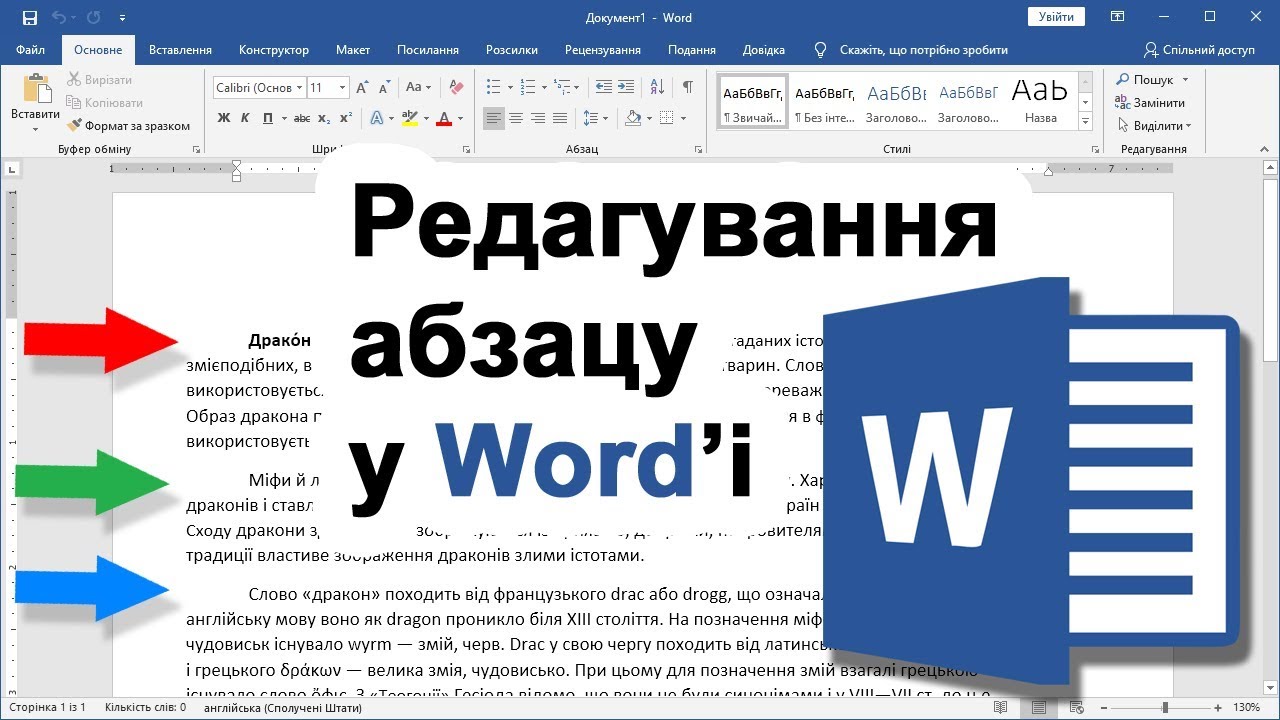Toggle bold Ж formatting
The width and height of the screenshot is (1280, 720).
pyautogui.click(x=224, y=118)
